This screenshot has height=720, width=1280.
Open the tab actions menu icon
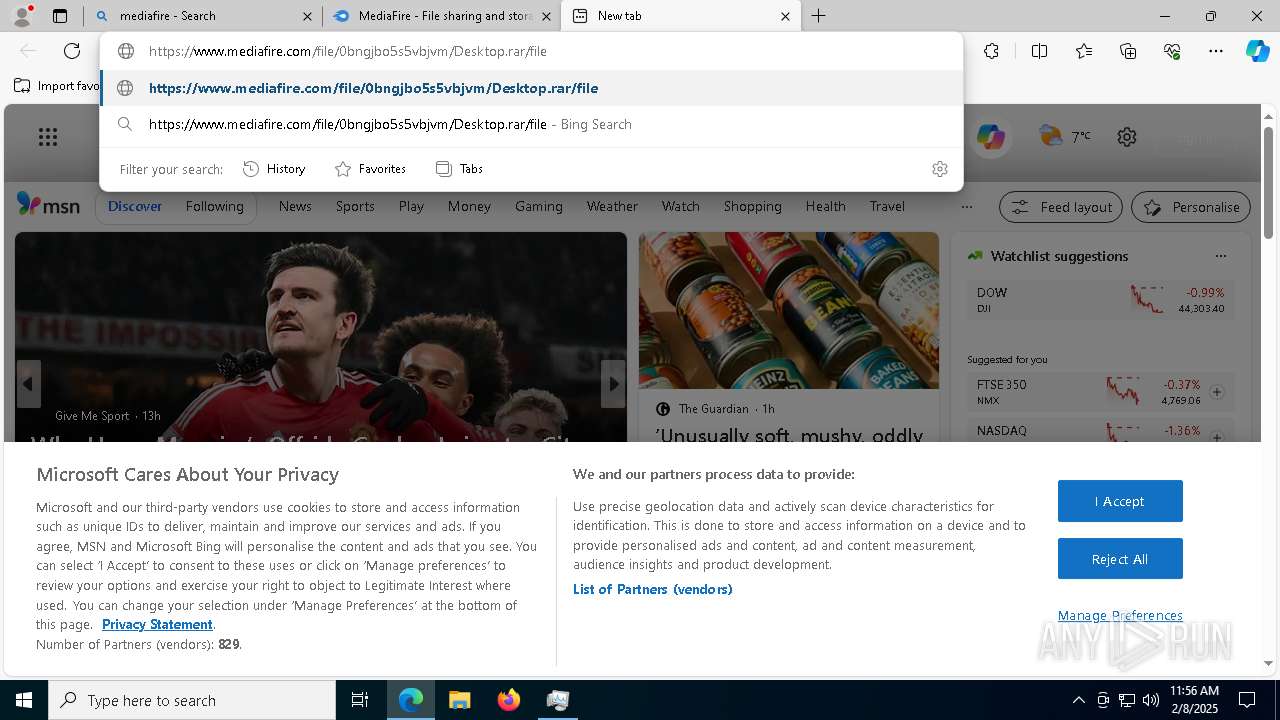pyautogui.click(x=60, y=16)
